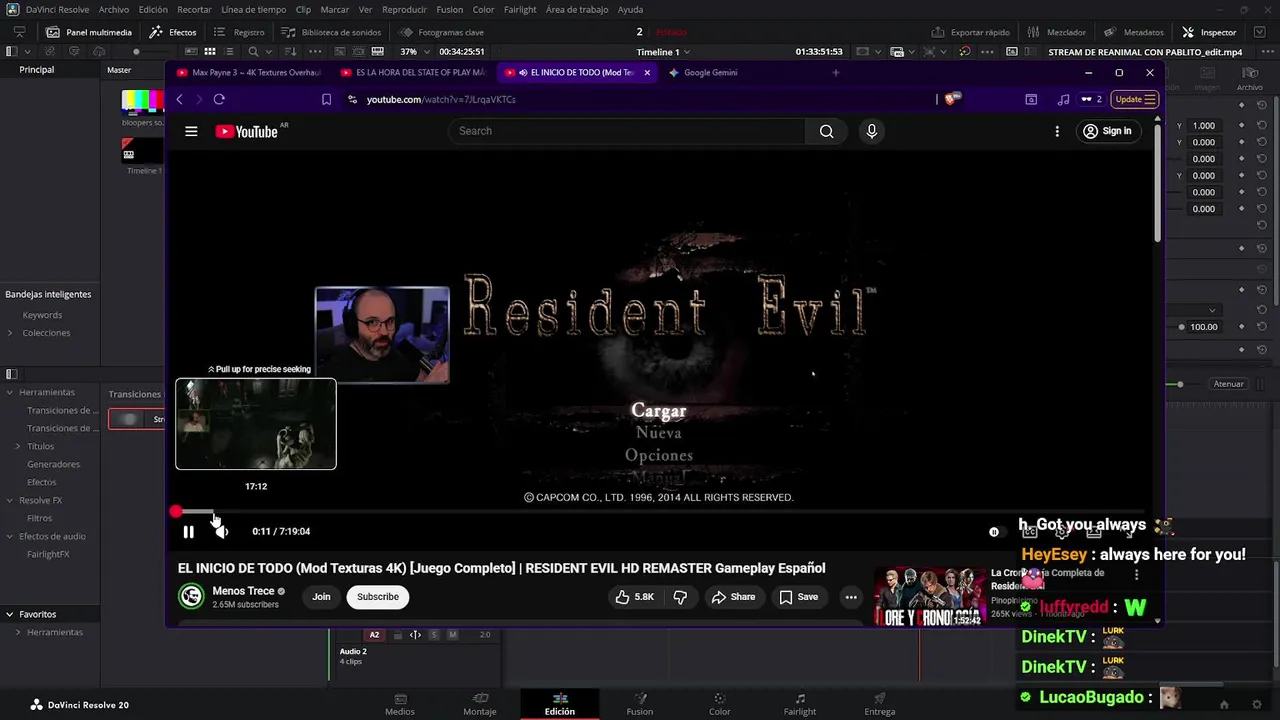Open the Fusion menu in menu bar

450,9
